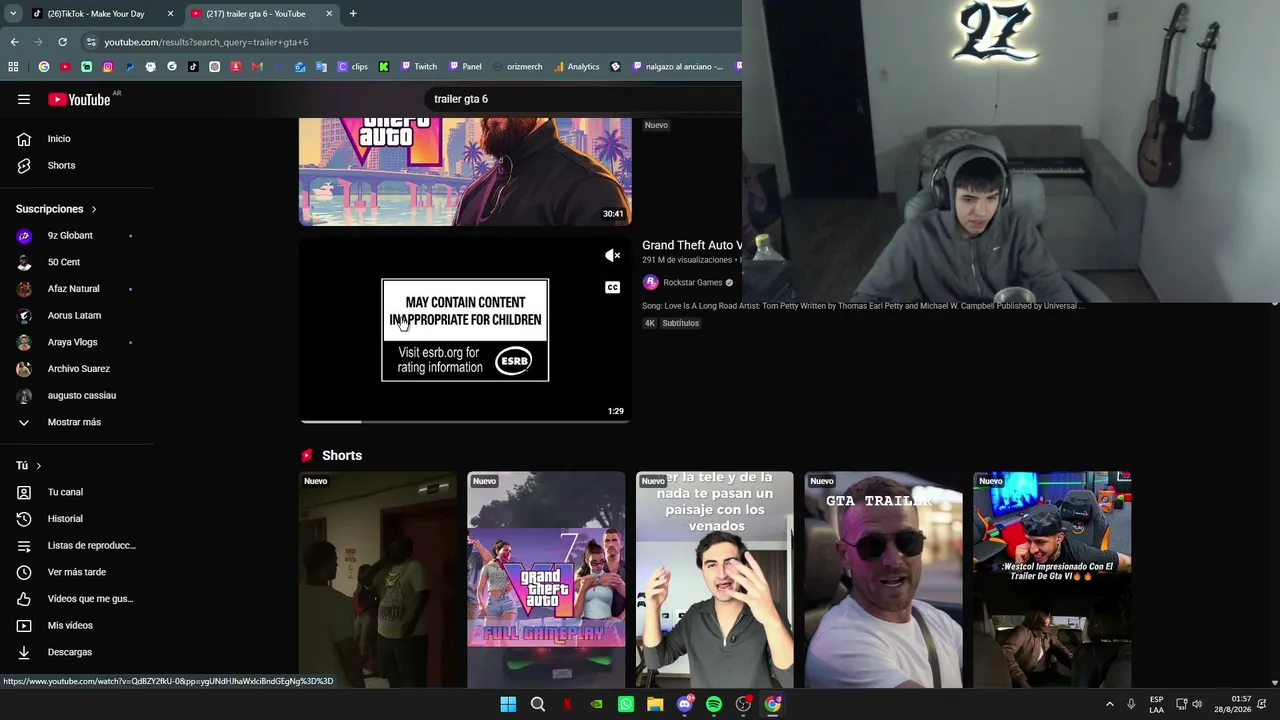1280x720 pixels.
Task: Seek on the video preview progress bar
Action: coord(465,422)
